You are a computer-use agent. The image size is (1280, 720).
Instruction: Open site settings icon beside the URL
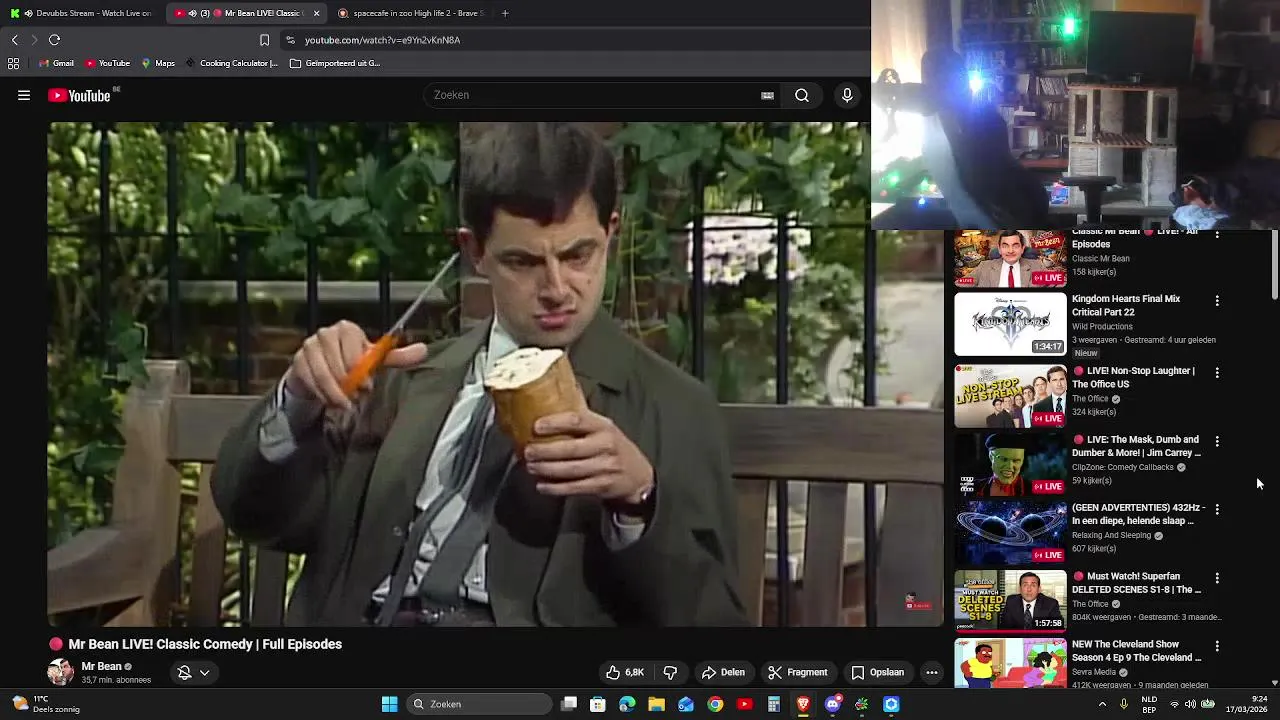tap(290, 40)
